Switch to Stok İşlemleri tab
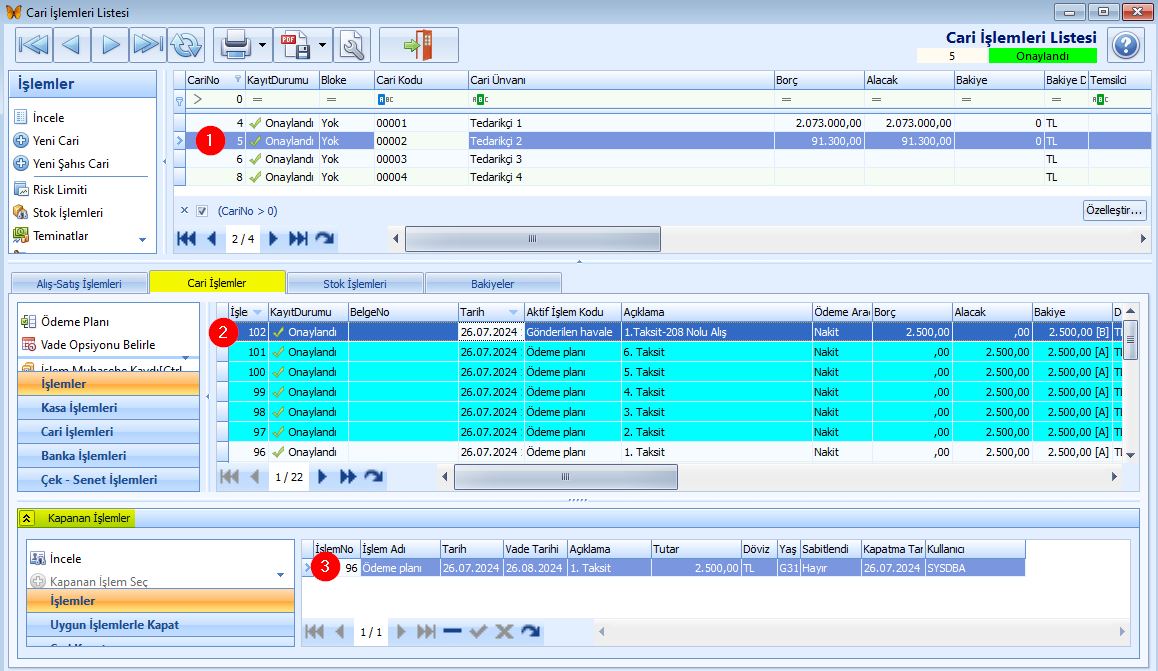This screenshot has height=671, width=1158. point(354,283)
